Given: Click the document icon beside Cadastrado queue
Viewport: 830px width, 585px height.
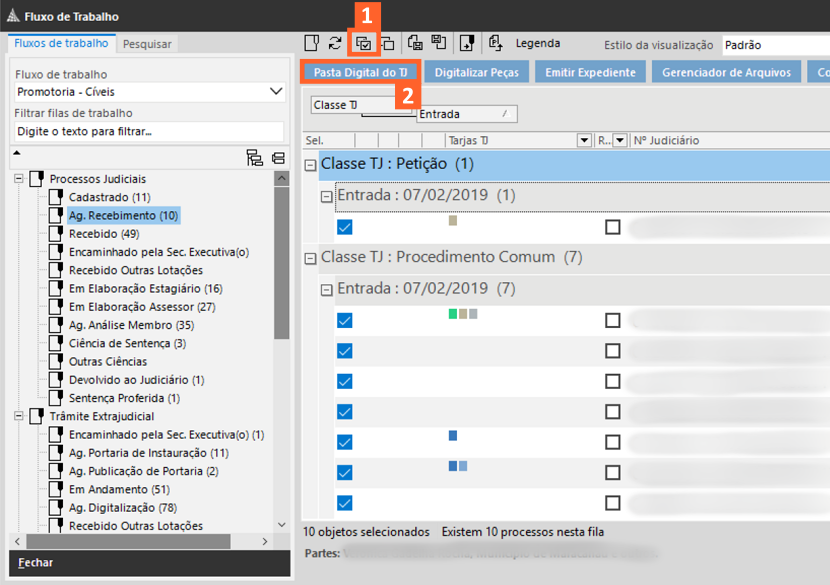Looking at the screenshot, I should (x=56, y=197).
